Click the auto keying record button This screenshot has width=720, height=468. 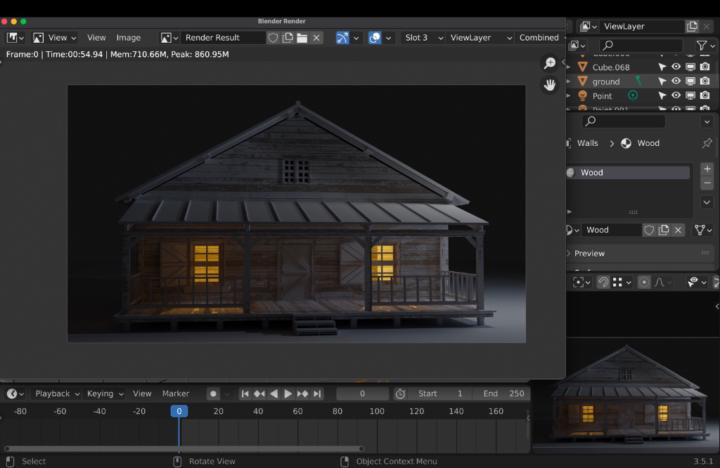click(x=213, y=394)
